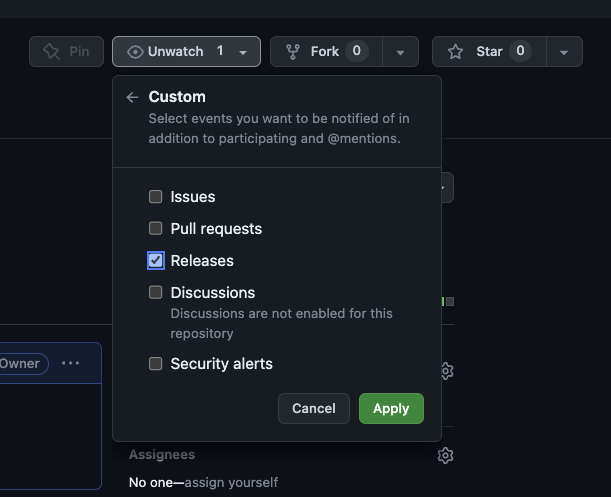This screenshot has height=497, width=611.
Task: Click the gear icon above Assignees gear
Action: click(446, 371)
